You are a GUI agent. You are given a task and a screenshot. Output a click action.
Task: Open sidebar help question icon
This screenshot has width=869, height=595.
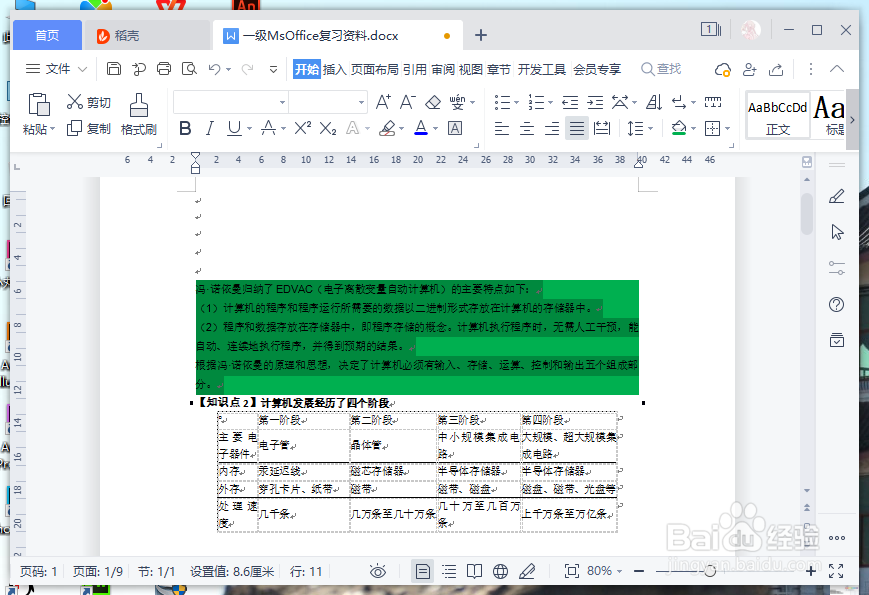point(836,304)
